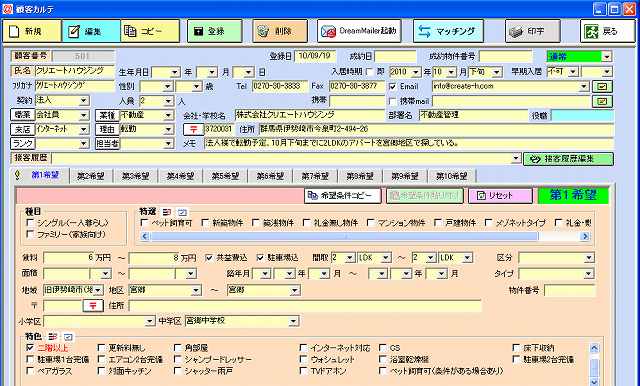Click the check icon next to 特選
This screenshot has width=640, height=386.
pos(182,212)
